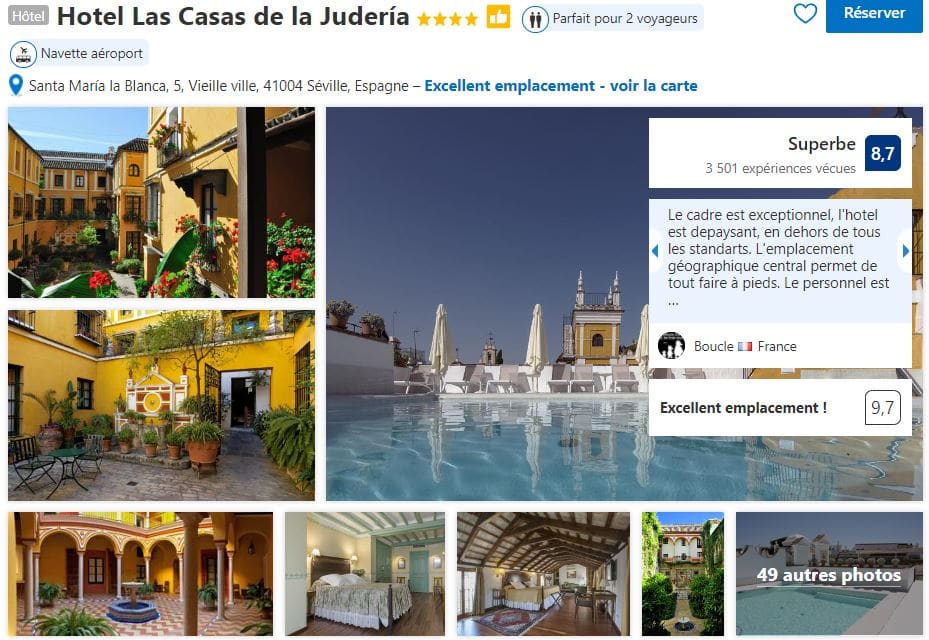Image resolution: width=929 pixels, height=640 pixels.
Task: Open the 49 autres photos thumbnail
Action: [829, 574]
